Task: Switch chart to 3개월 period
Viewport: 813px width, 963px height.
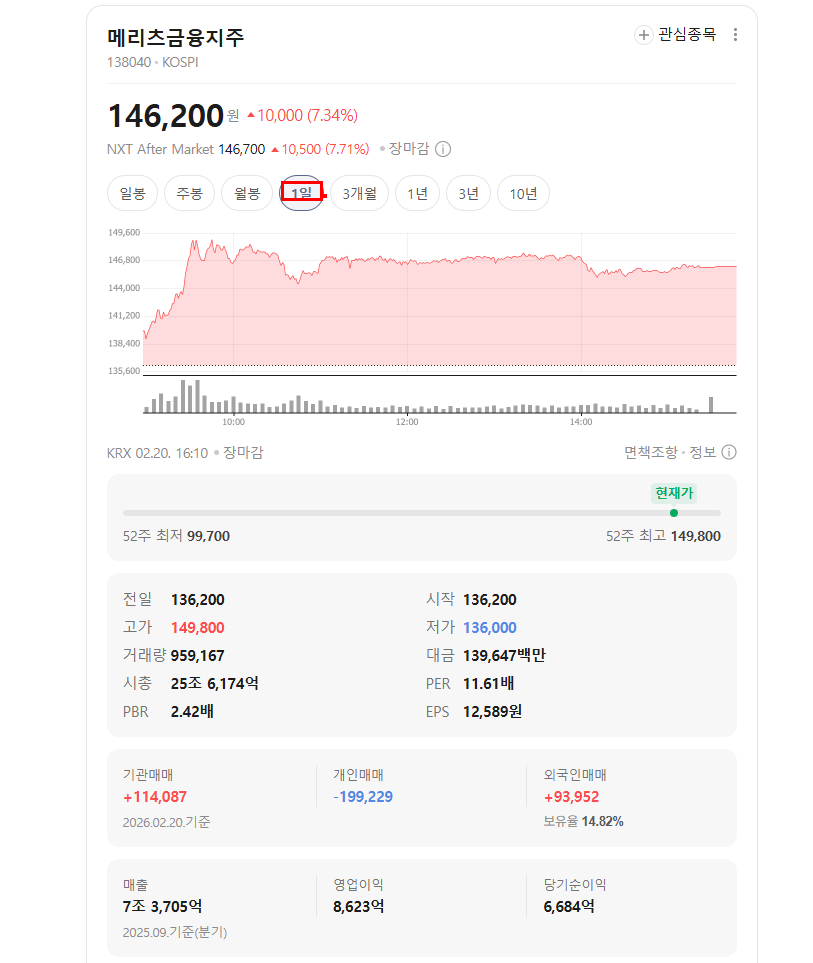Action: click(x=359, y=193)
